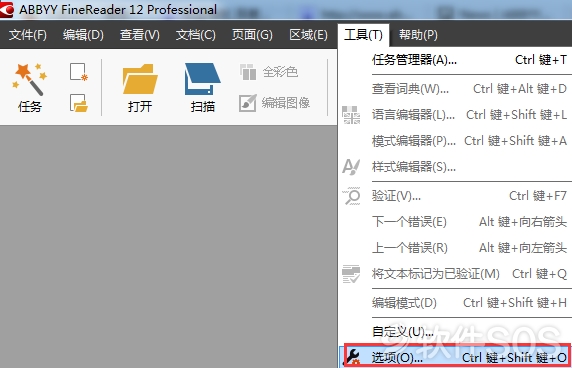This screenshot has height=368, width=572.
Task: Select 将文本标记为已验证(M) menu entry
Action: 455,274
